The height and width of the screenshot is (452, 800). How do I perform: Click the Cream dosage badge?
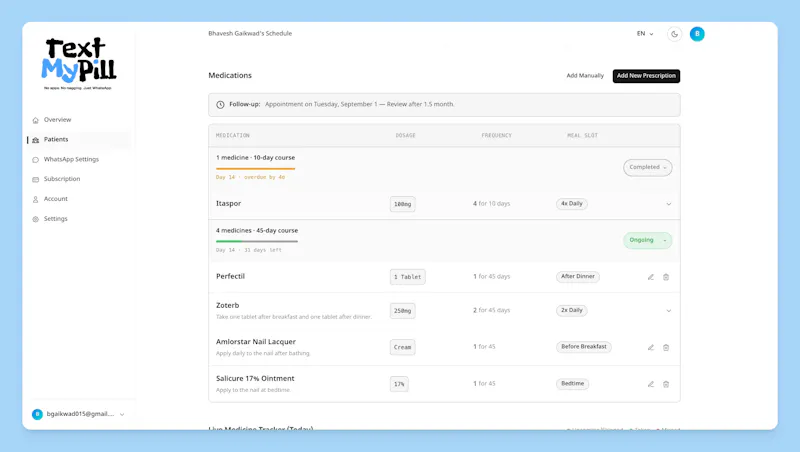[403, 347]
